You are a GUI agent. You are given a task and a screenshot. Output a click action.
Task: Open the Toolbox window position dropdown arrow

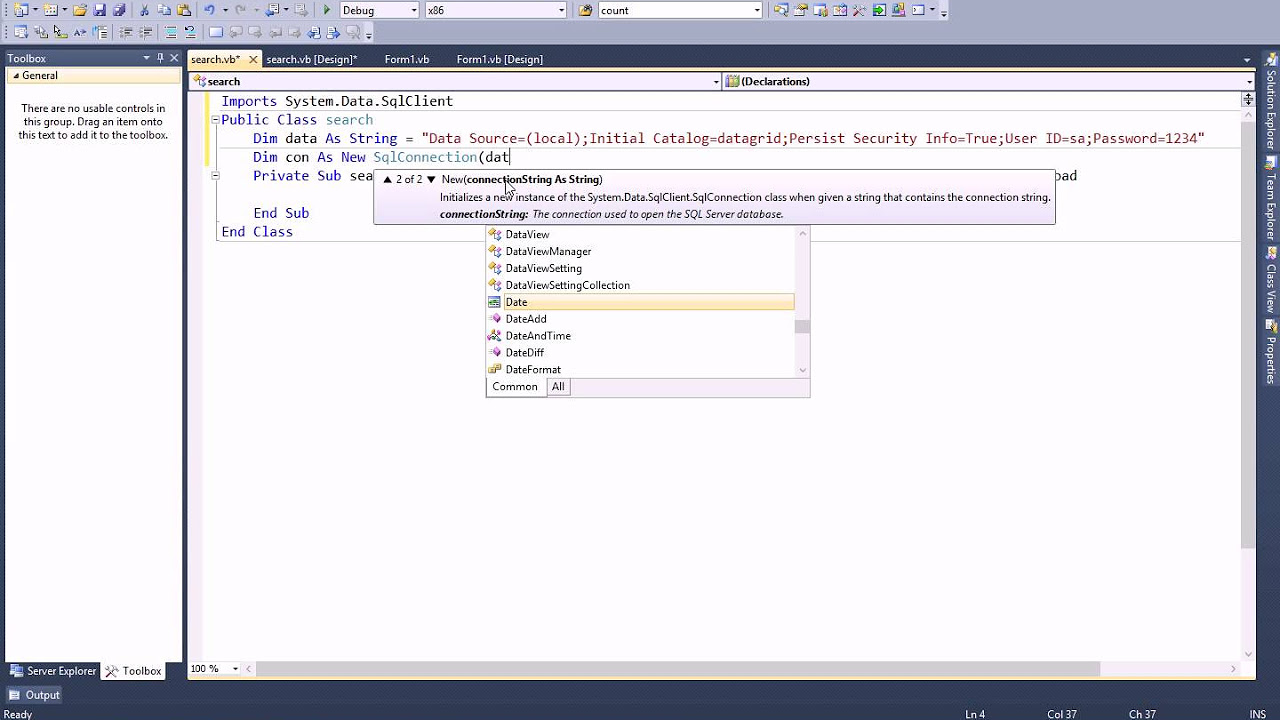pyautogui.click(x=146, y=58)
